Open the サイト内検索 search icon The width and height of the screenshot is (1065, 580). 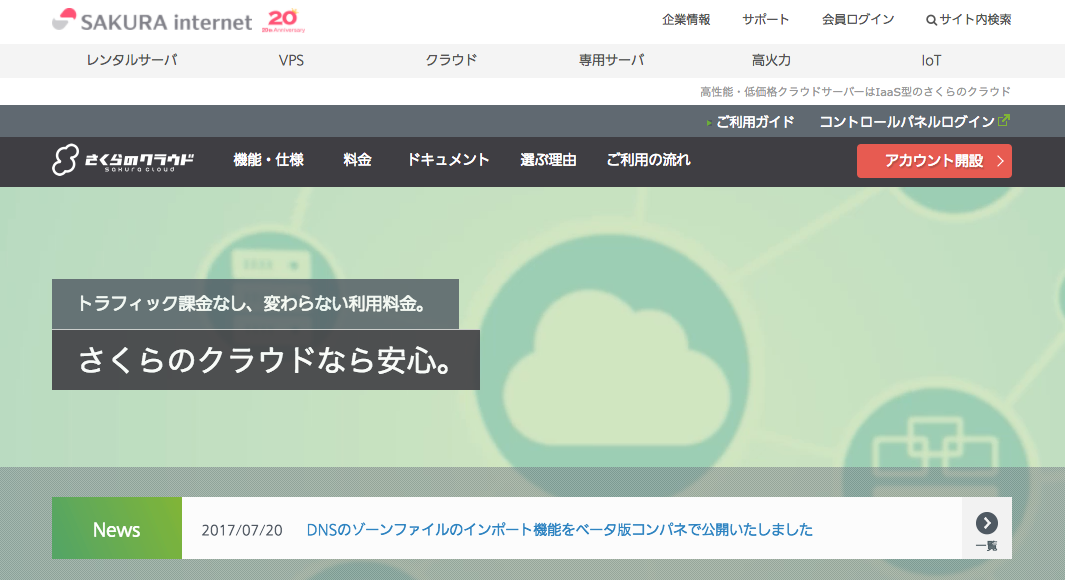[931, 20]
